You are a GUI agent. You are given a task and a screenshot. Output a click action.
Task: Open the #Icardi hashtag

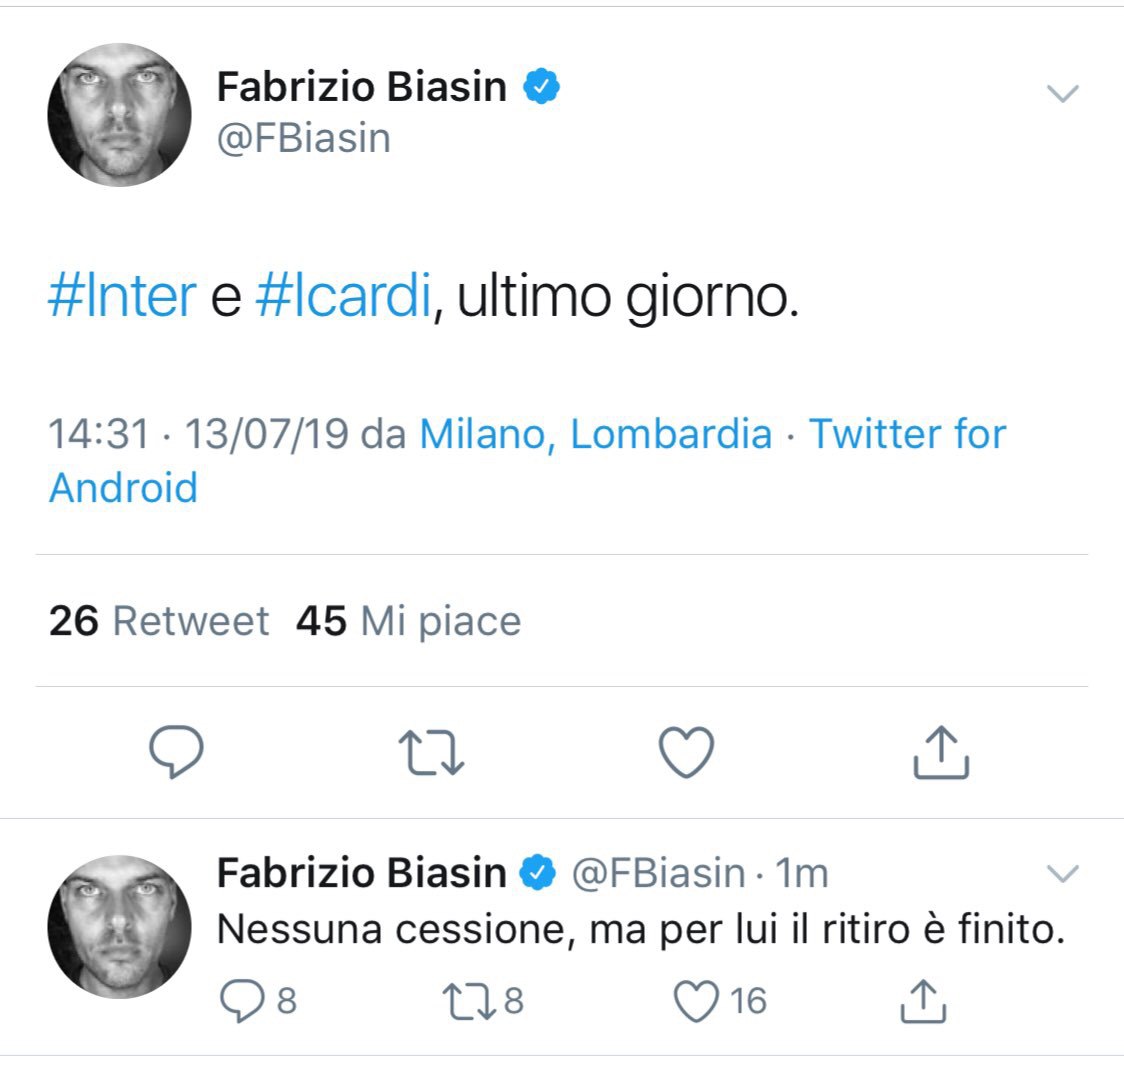pos(343,297)
